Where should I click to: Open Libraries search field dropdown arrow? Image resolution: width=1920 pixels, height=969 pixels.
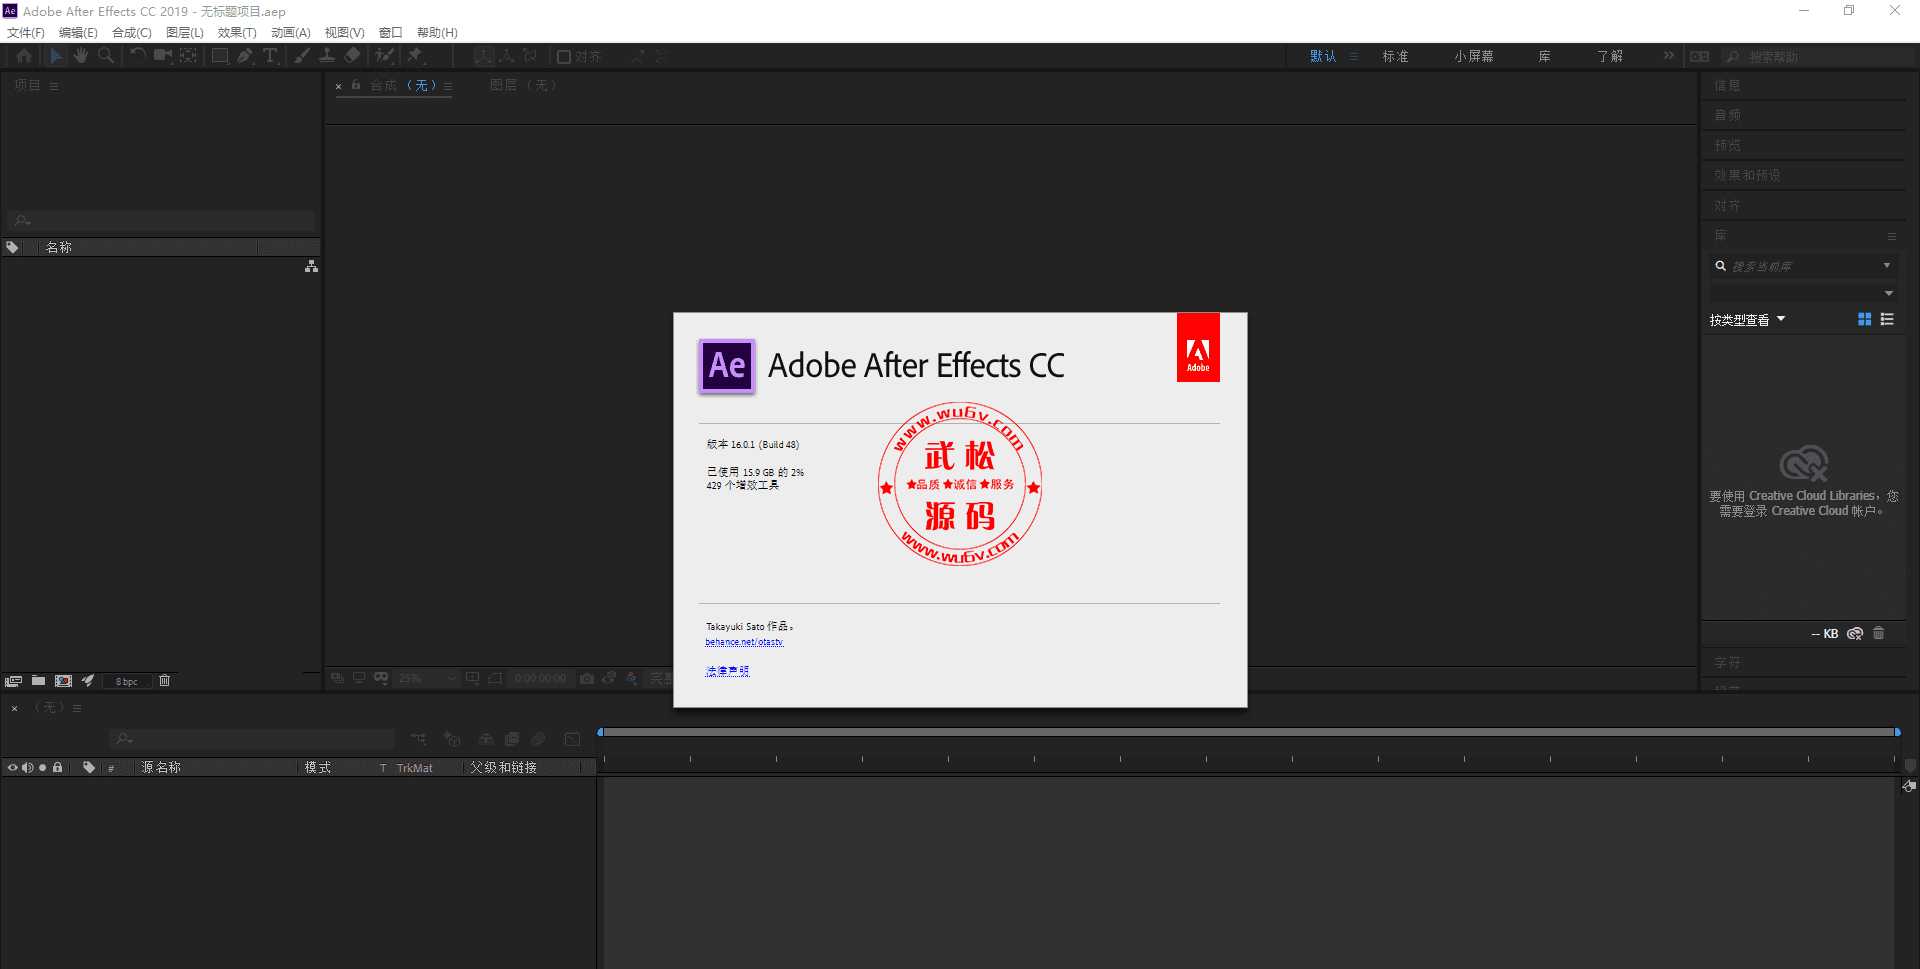click(x=1887, y=266)
